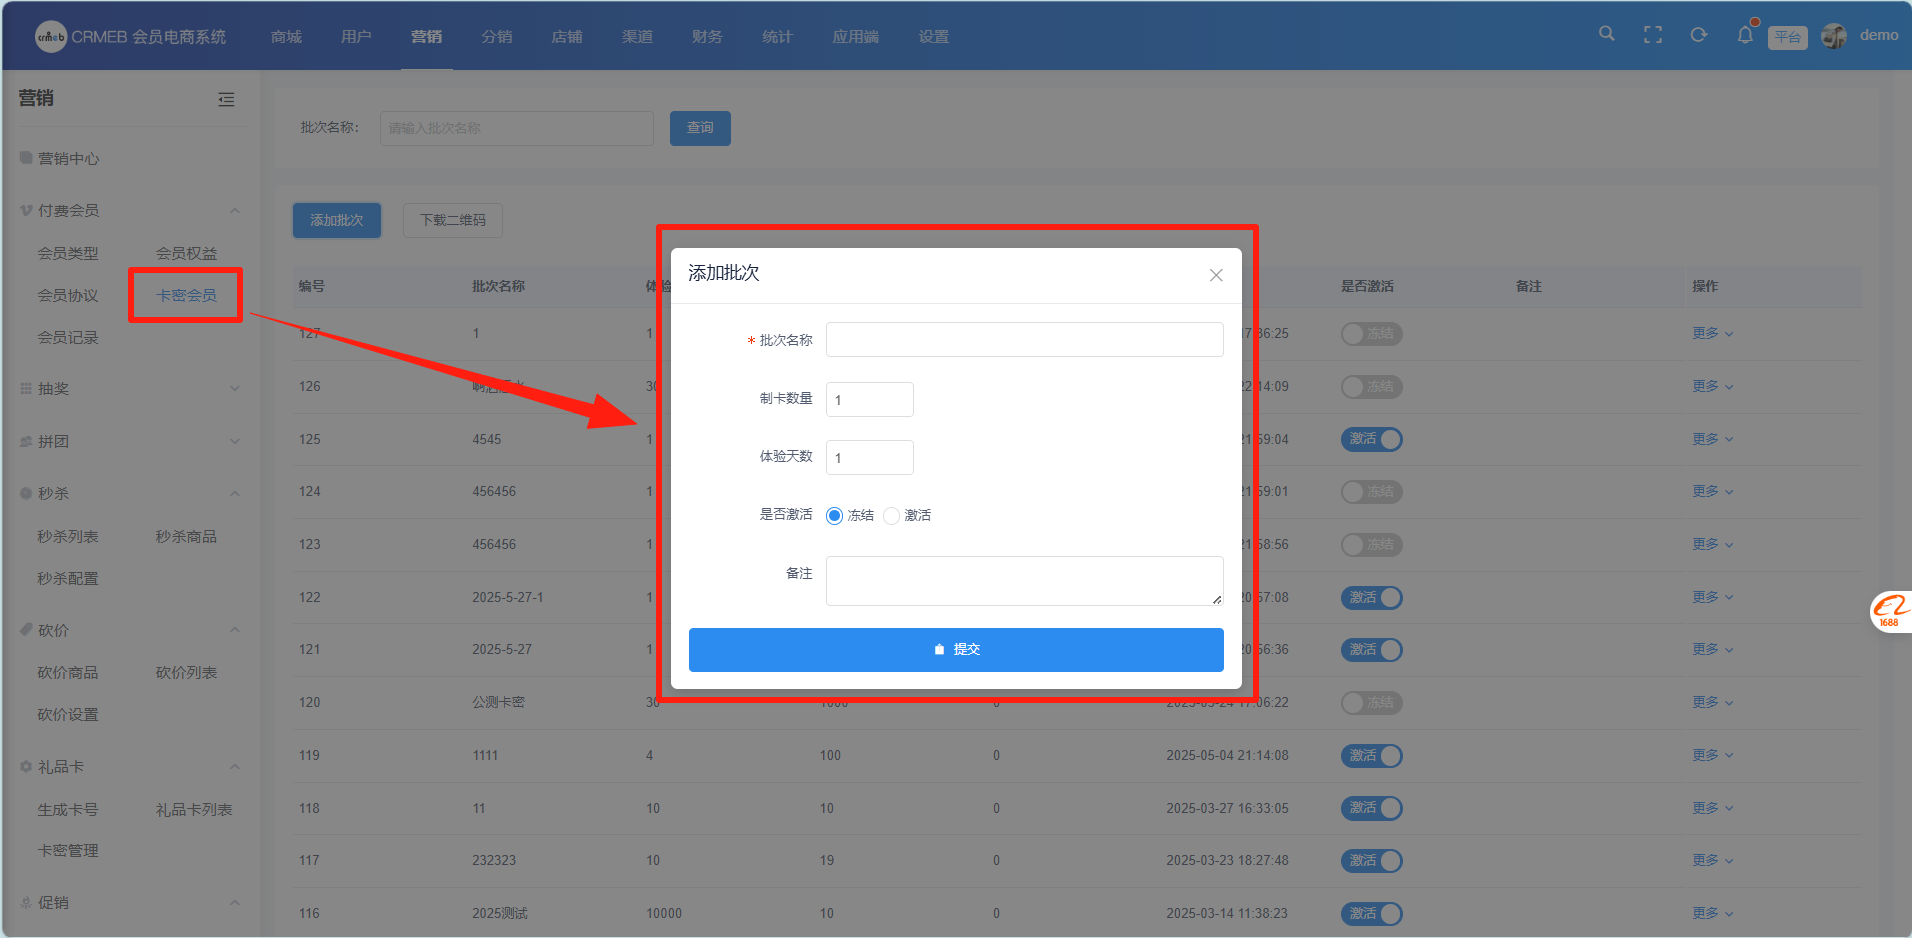Viewport: 1912px width, 938px height.
Task: Toggle activation switch for row 120
Action: (1371, 703)
